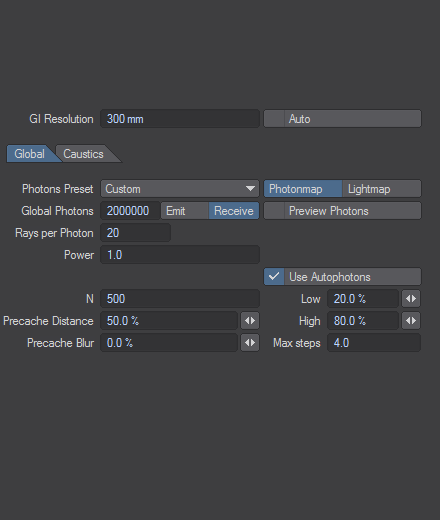Image resolution: width=440 pixels, height=520 pixels.
Task: Click the Rays per Photon field
Action: pyautogui.click(x=135, y=233)
